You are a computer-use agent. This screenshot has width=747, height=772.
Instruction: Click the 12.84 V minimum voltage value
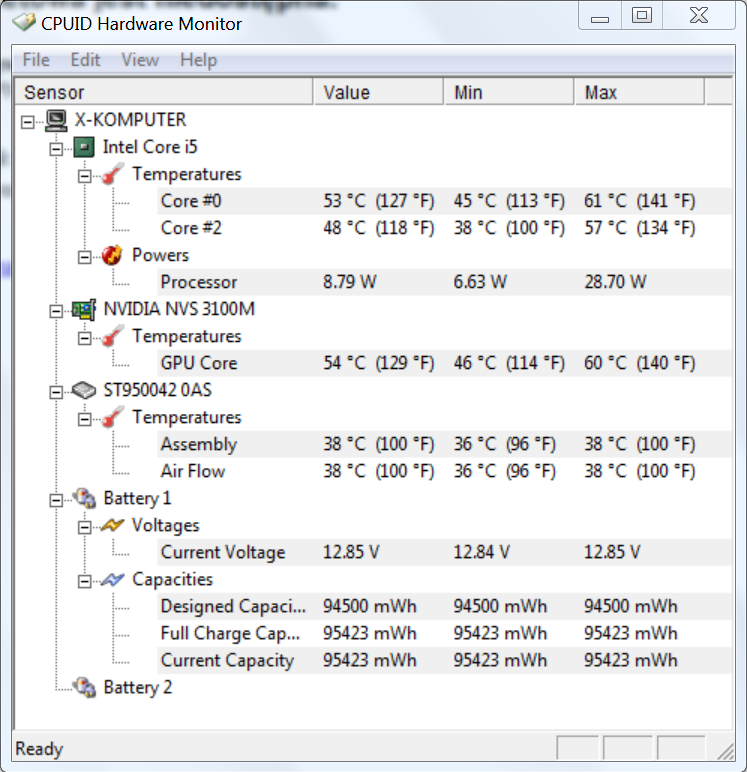click(482, 552)
